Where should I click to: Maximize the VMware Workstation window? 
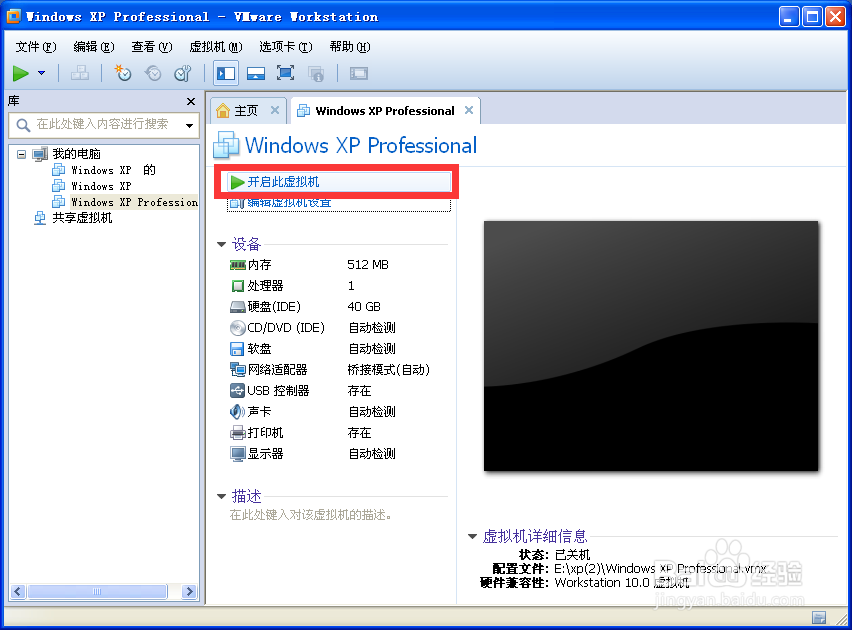point(812,17)
